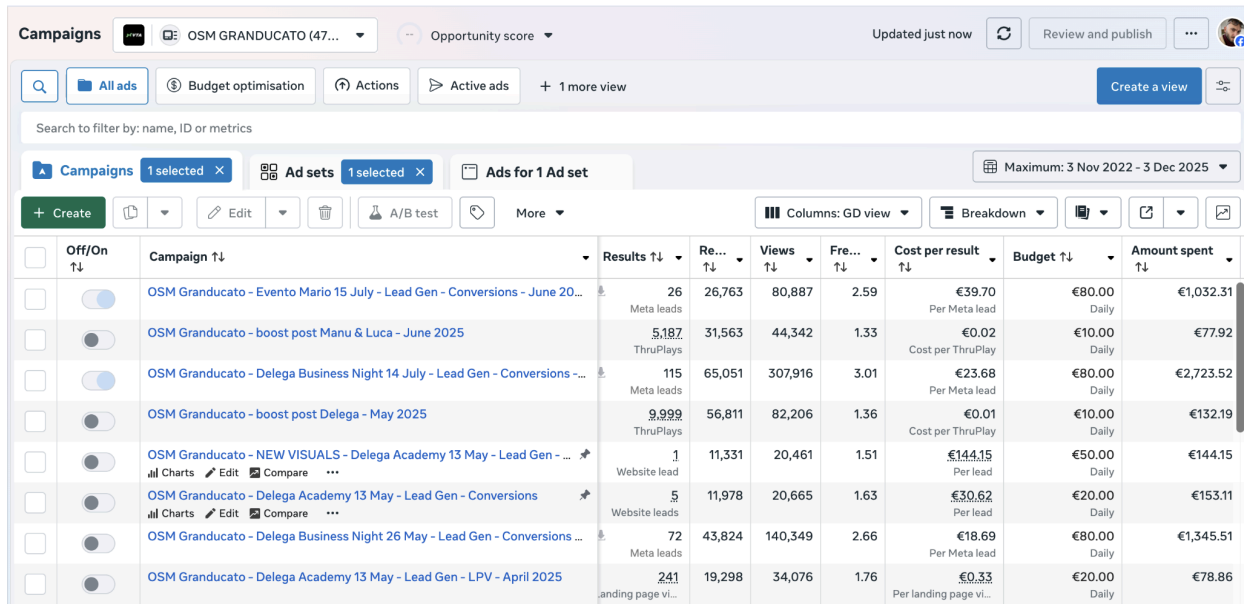Click the duplicate copy icon
Viewport: 1244px width, 608px height.
tap(130, 213)
